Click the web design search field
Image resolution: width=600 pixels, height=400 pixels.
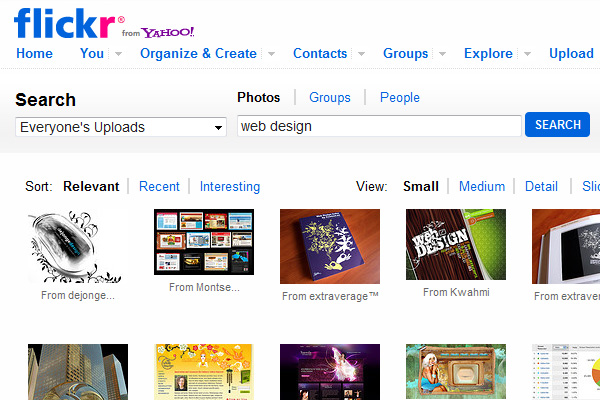coord(379,126)
